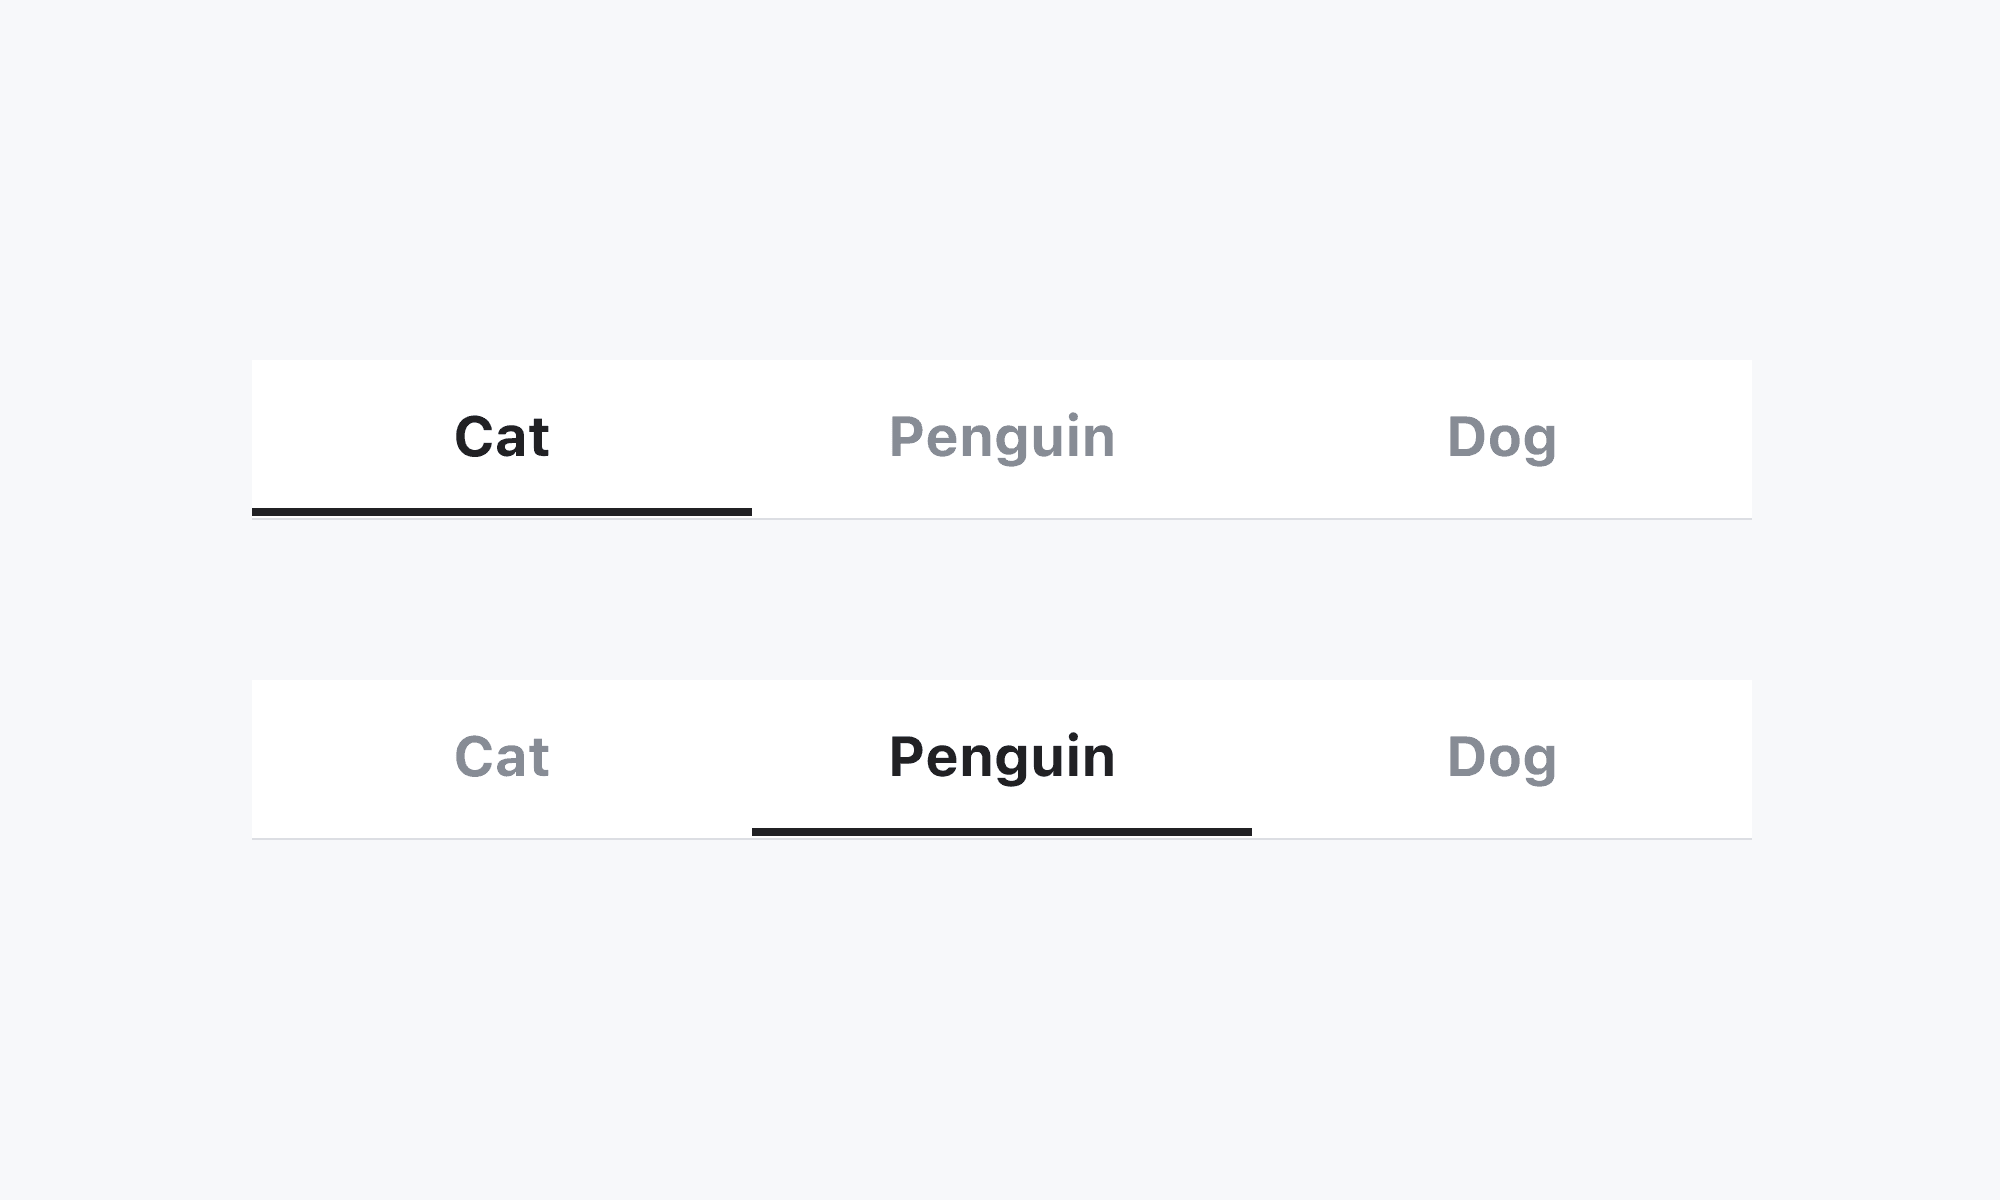Click the bold black Cat label

tap(501, 437)
